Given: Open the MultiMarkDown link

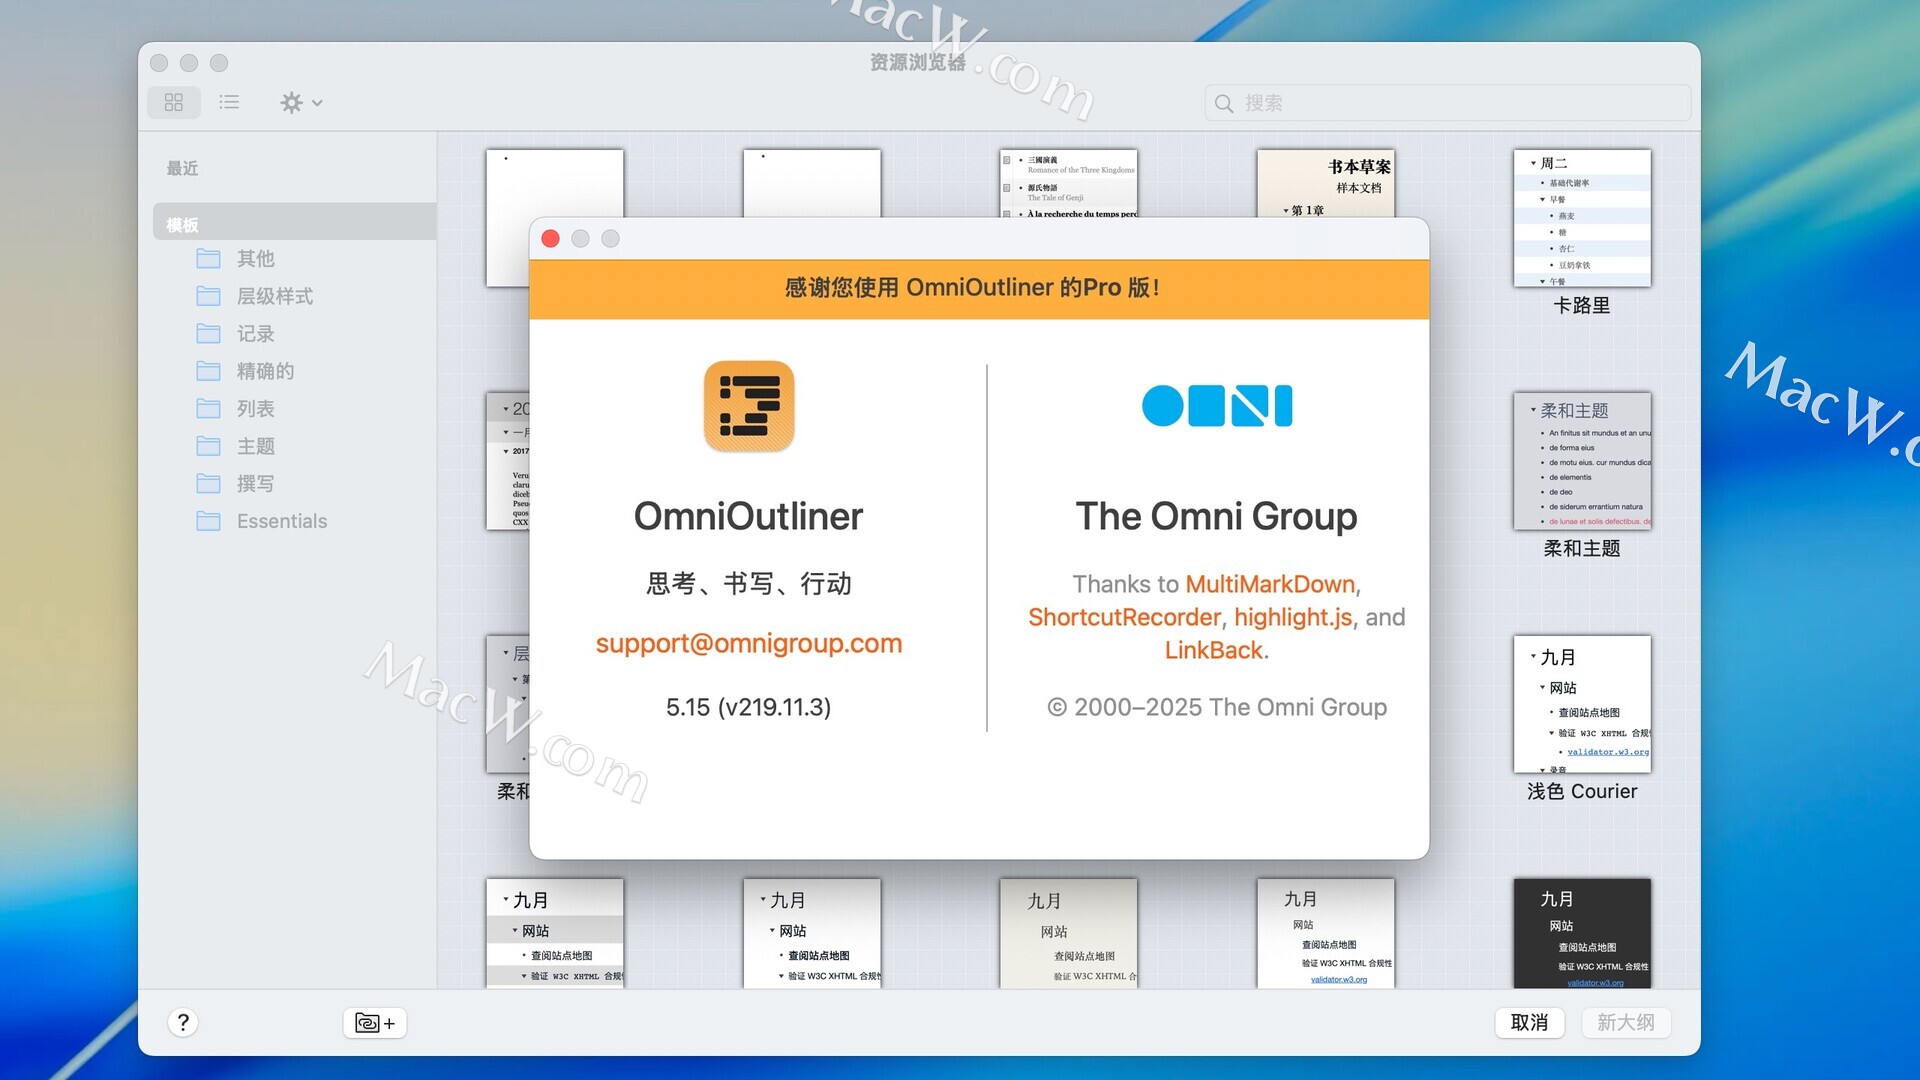Looking at the screenshot, I should (1270, 584).
